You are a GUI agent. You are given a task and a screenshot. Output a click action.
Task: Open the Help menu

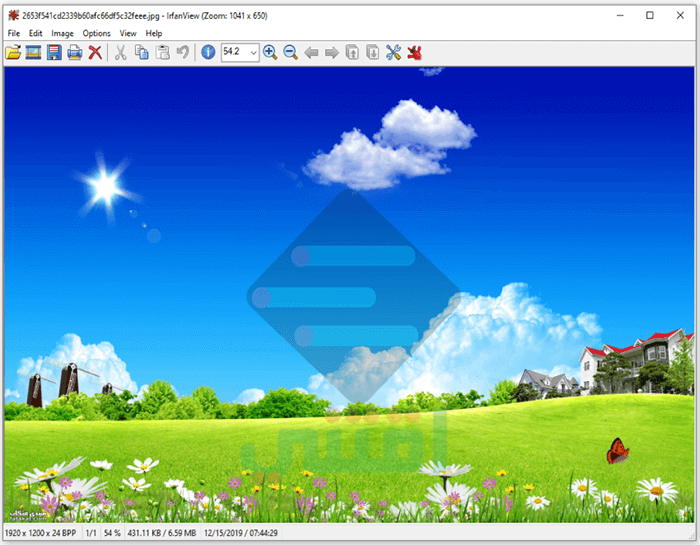154,33
